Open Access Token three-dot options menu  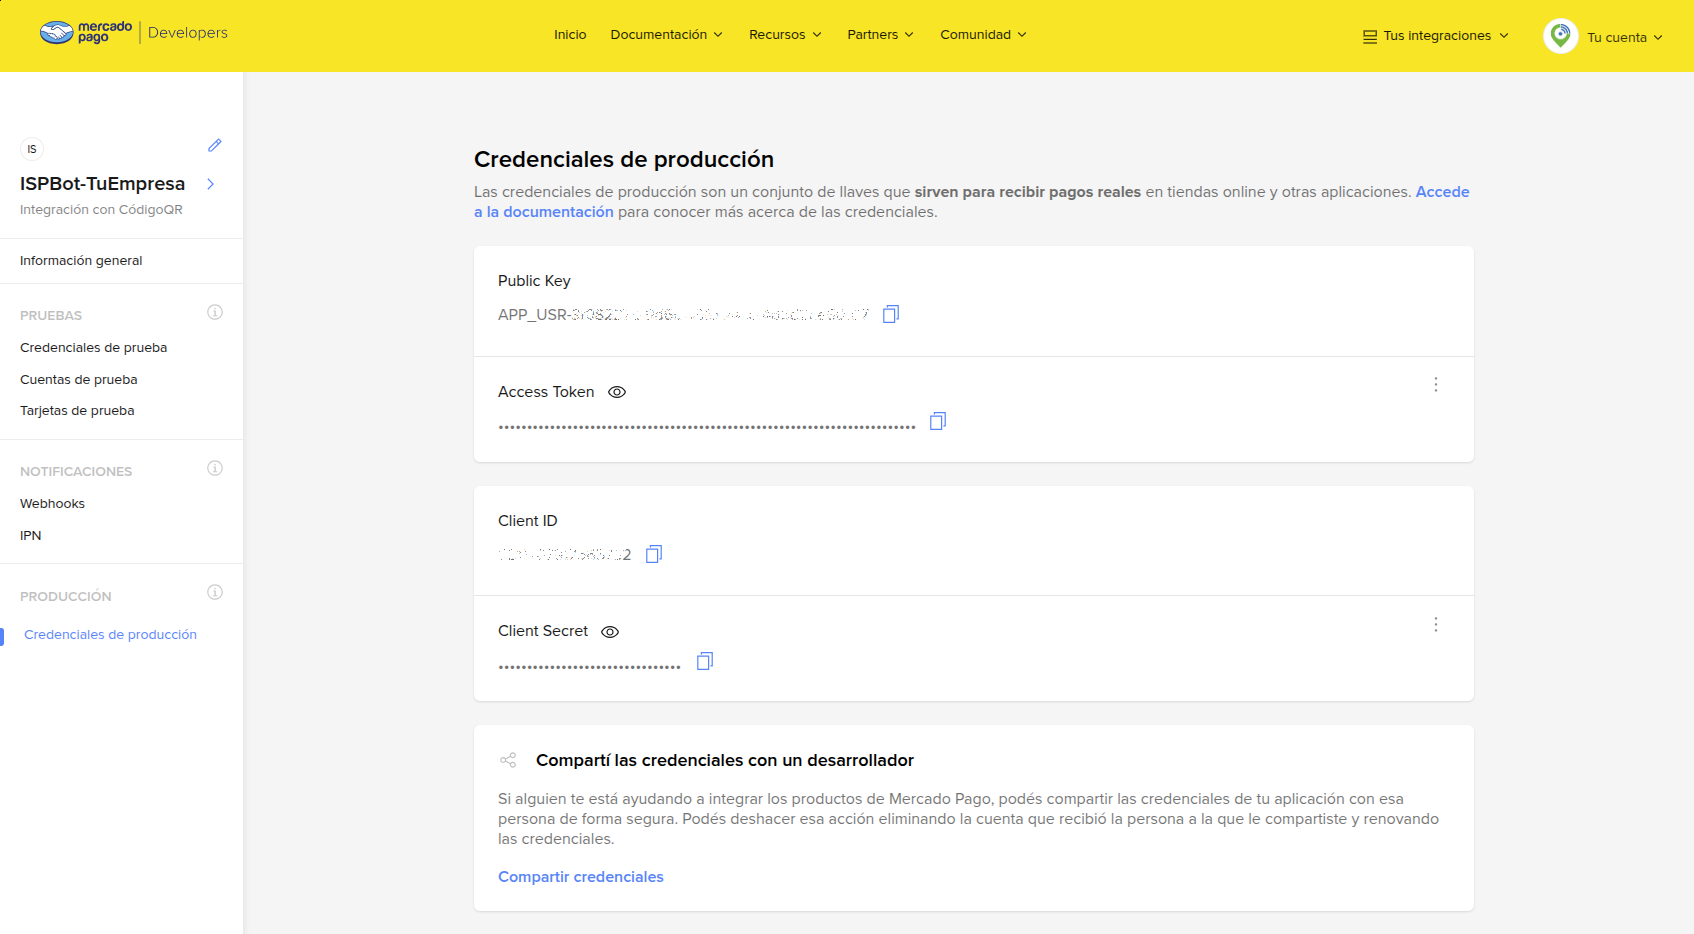click(x=1436, y=385)
